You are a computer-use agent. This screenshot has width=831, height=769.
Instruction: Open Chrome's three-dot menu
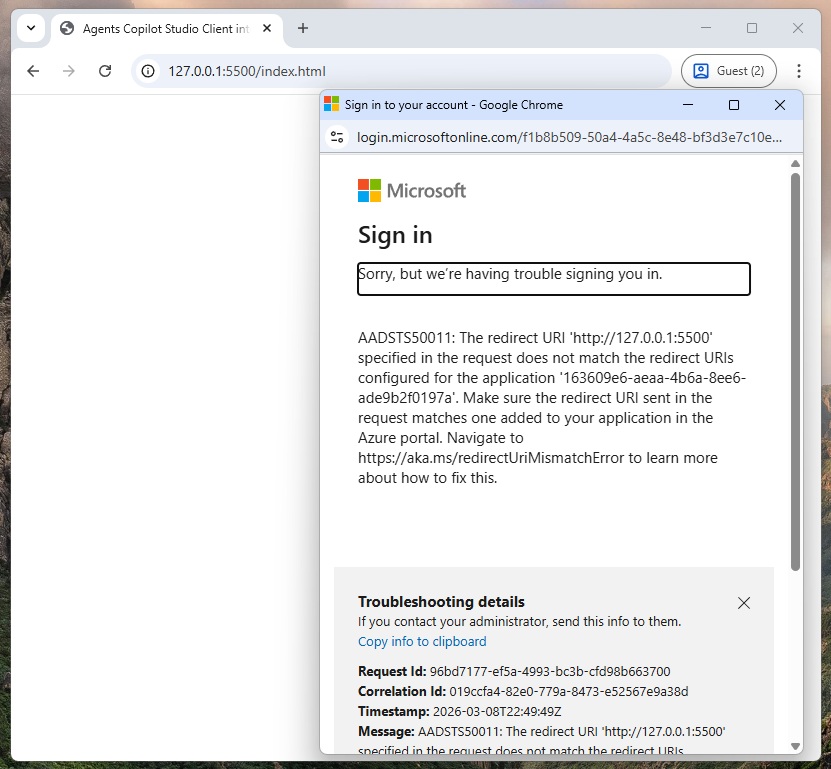(799, 71)
